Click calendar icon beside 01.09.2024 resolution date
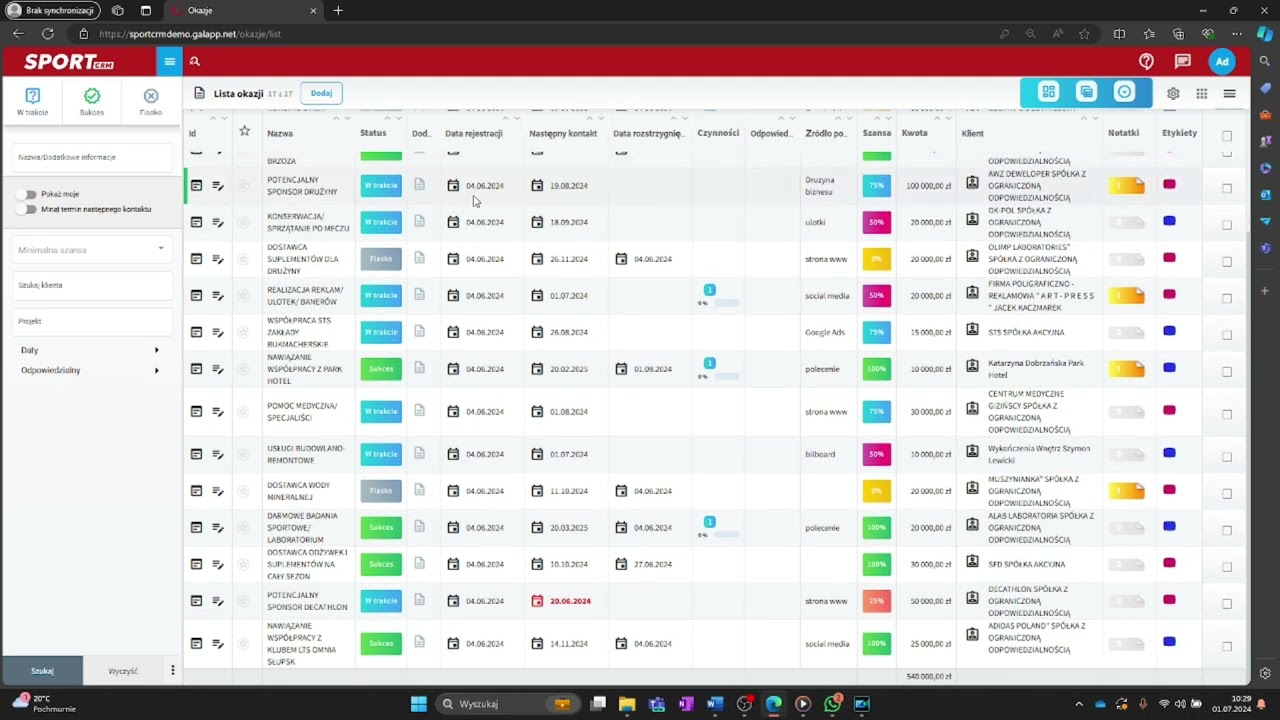Viewport: 1280px width, 720px height. (x=621, y=369)
